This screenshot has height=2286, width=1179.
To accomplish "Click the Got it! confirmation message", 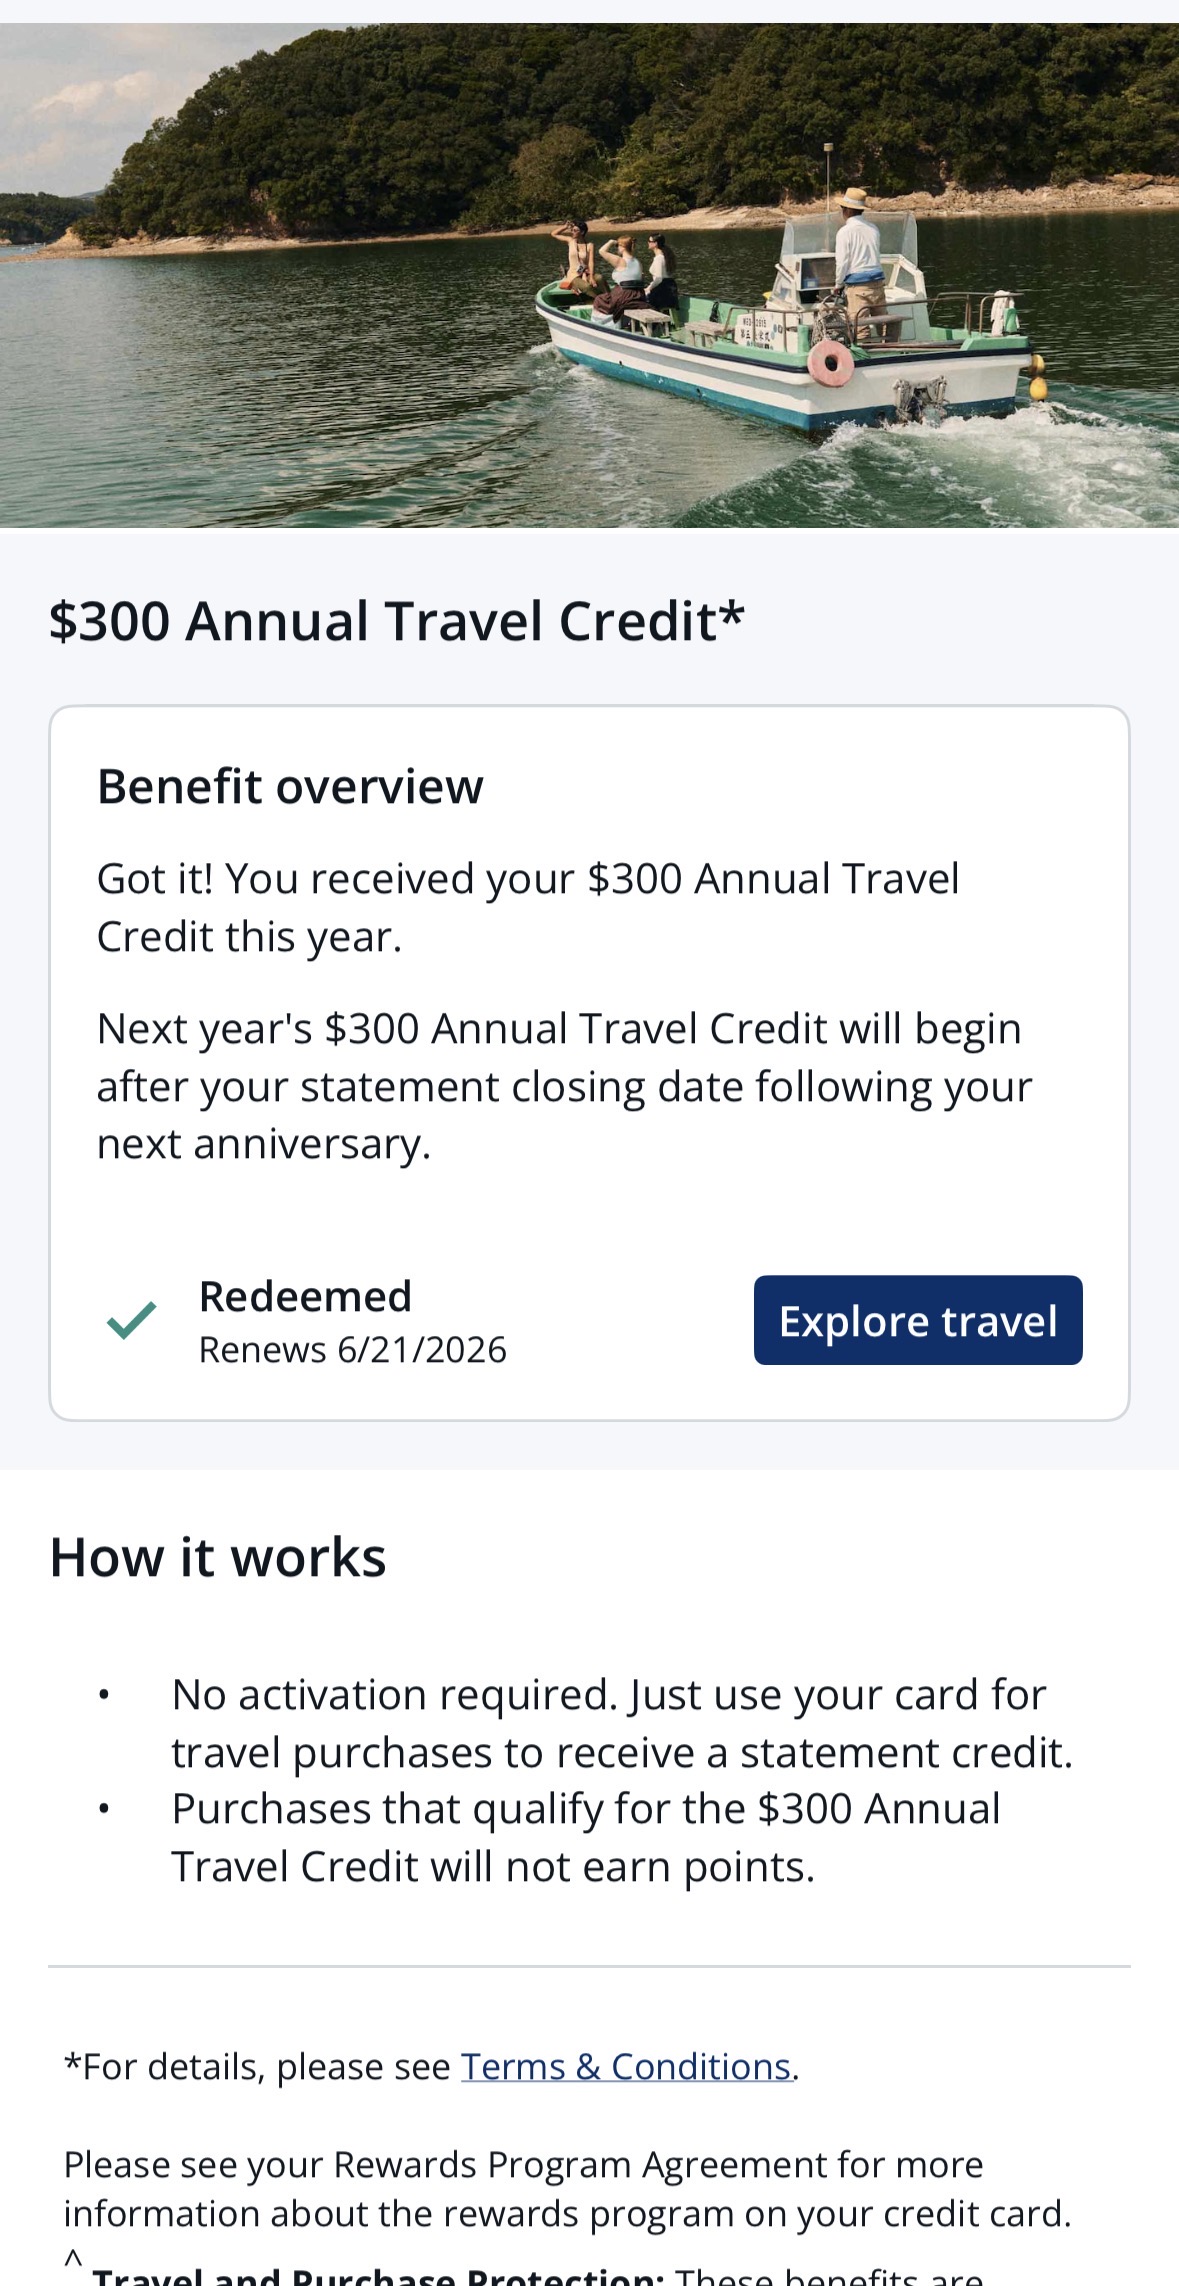I will click(528, 908).
